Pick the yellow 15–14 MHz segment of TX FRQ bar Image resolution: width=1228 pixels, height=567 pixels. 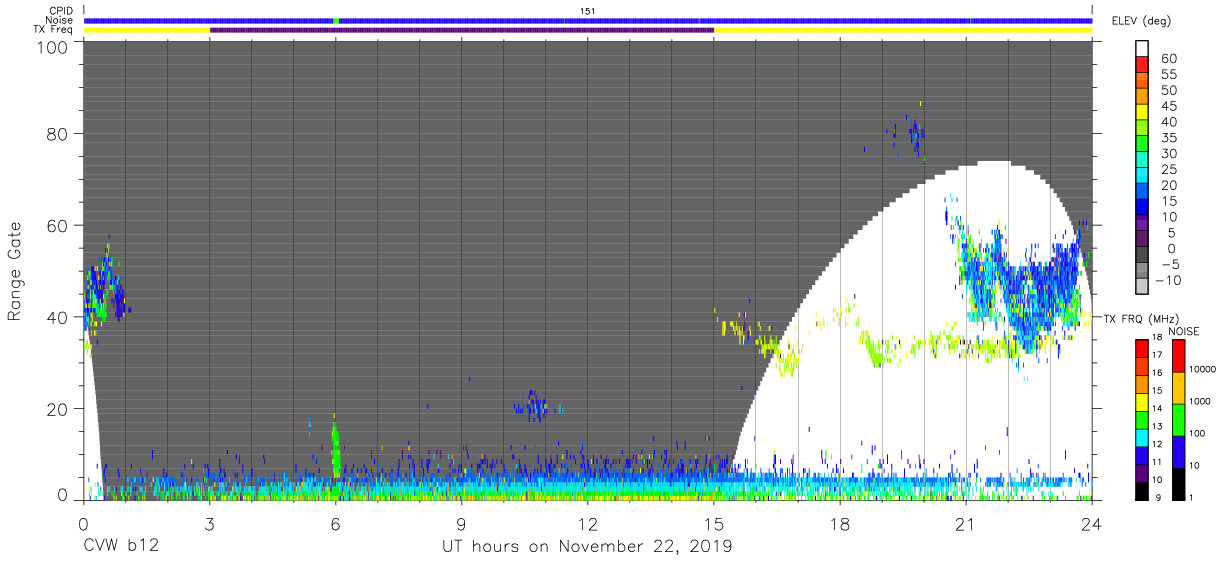1142,400
